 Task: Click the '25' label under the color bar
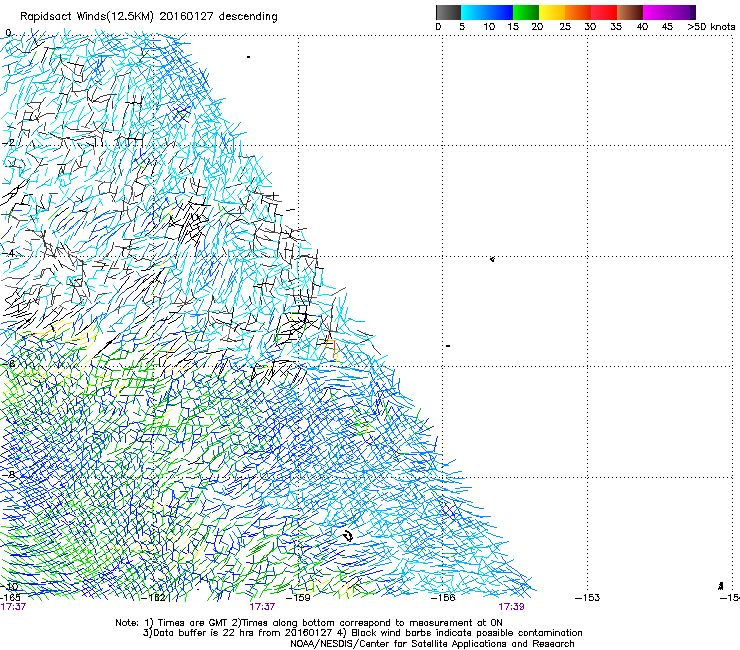coord(565,27)
